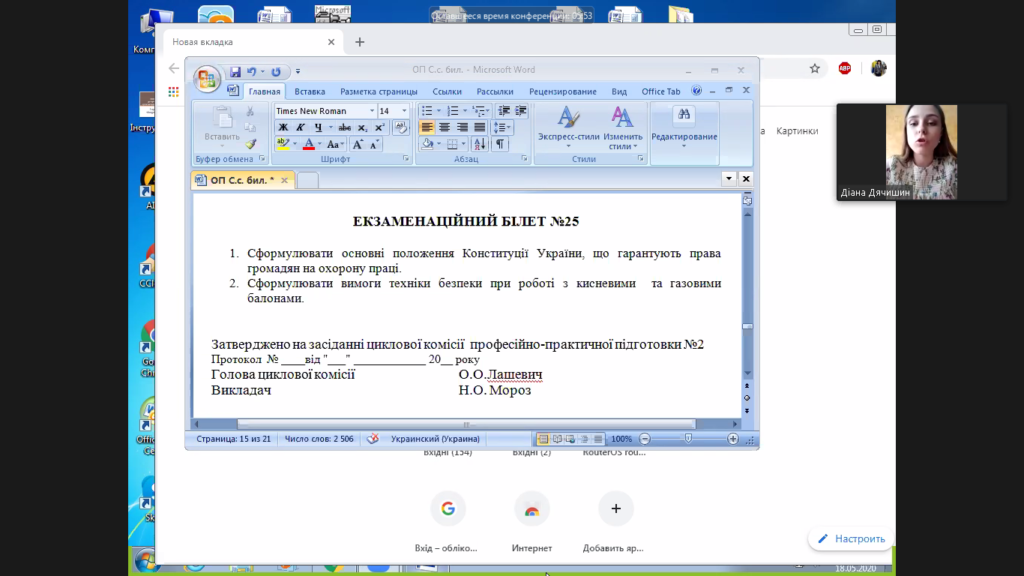The height and width of the screenshot is (576, 1024).
Task: Toggle strikethrough text formatting
Action: [344, 127]
